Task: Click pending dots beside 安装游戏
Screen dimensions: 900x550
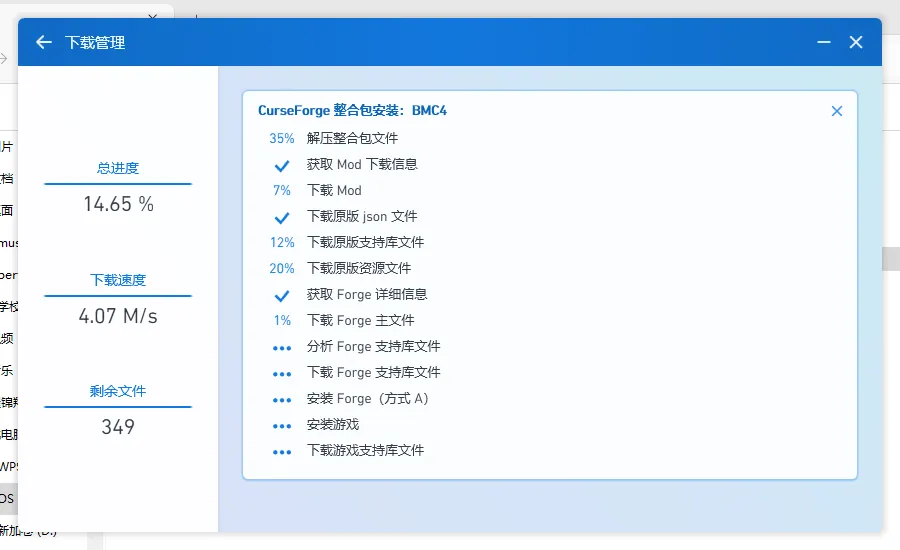Action: click(282, 426)
